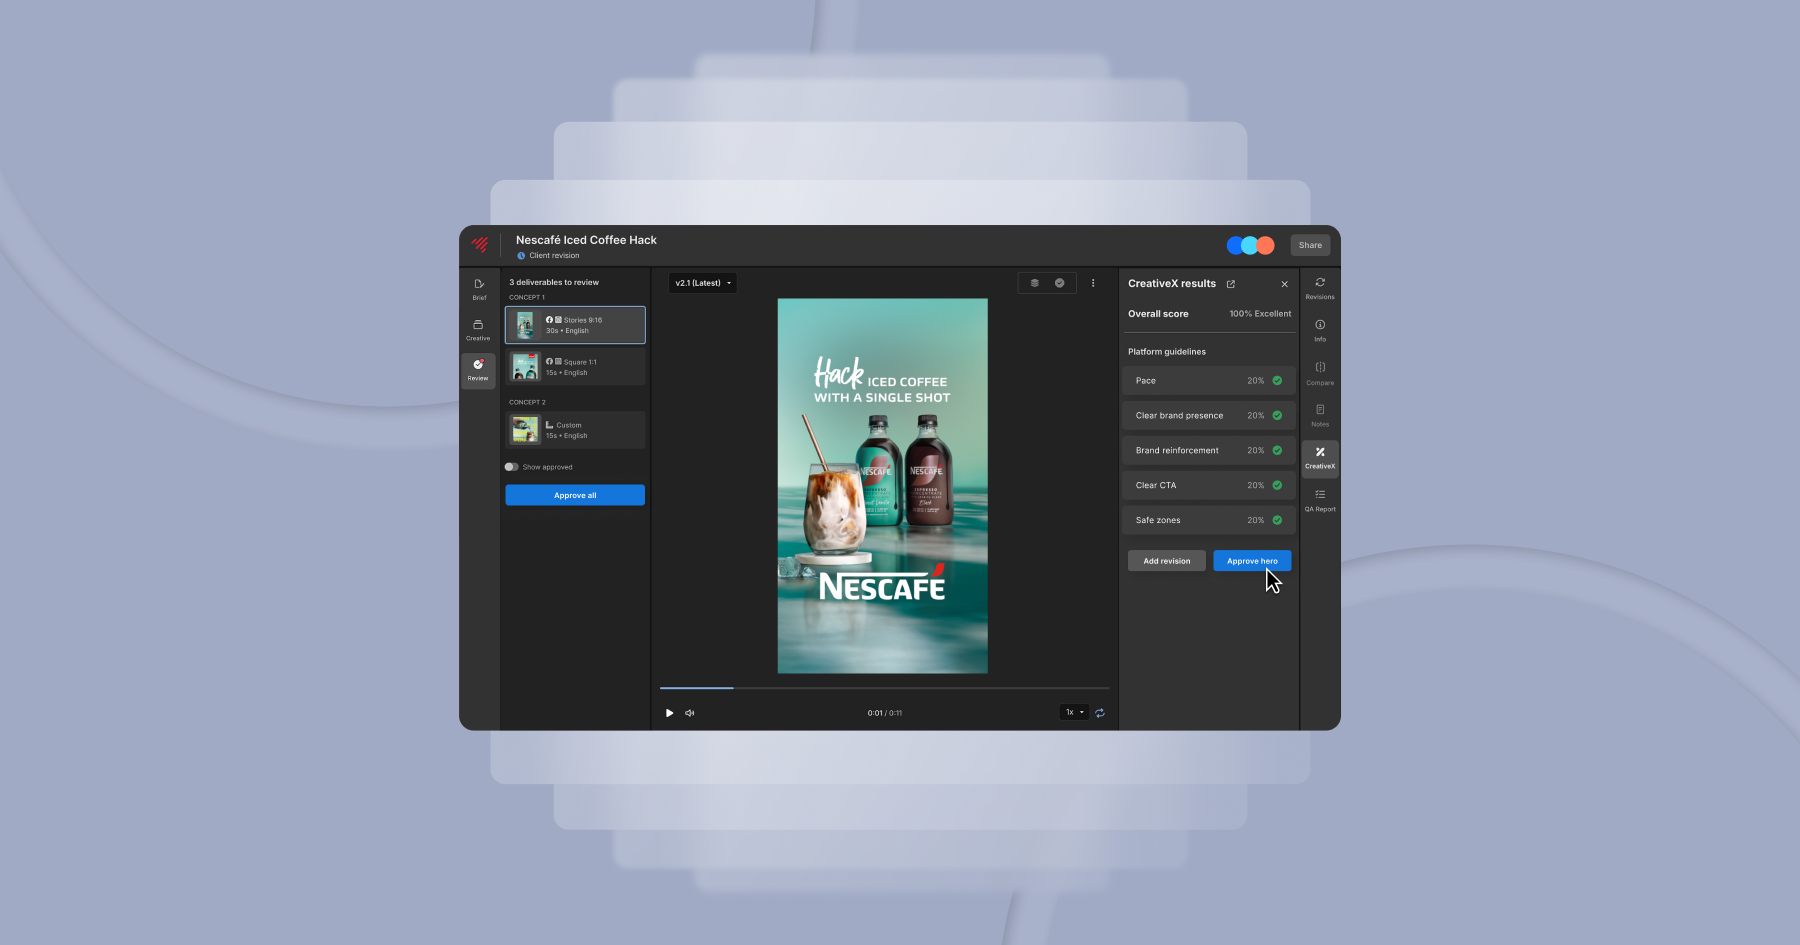Toggle the Show approved switch

point(512,467)
